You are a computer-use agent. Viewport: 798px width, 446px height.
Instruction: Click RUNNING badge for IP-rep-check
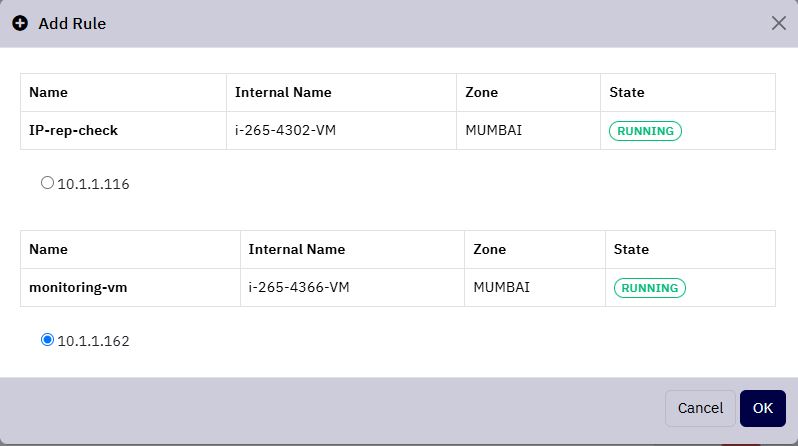click(x=645, y=131)
